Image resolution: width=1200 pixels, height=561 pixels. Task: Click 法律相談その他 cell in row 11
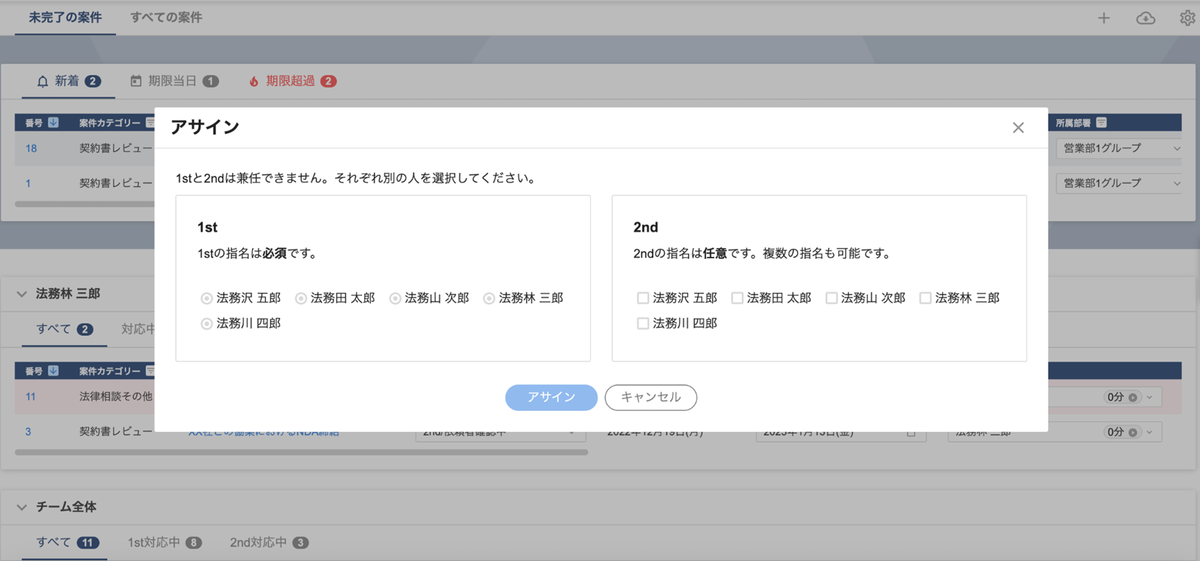point(115,397)
